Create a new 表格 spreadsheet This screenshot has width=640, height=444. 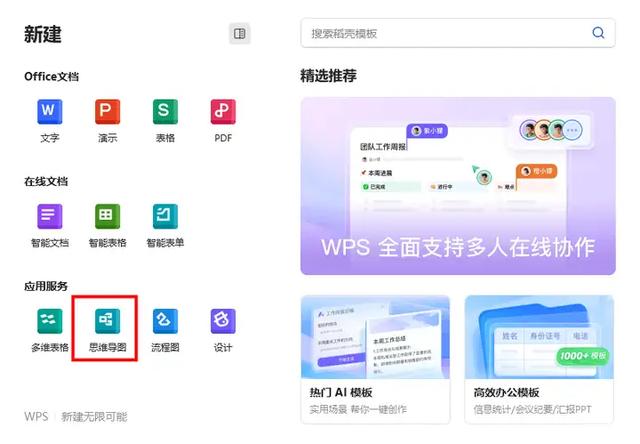pyautogui.click(x=165, y=120)
